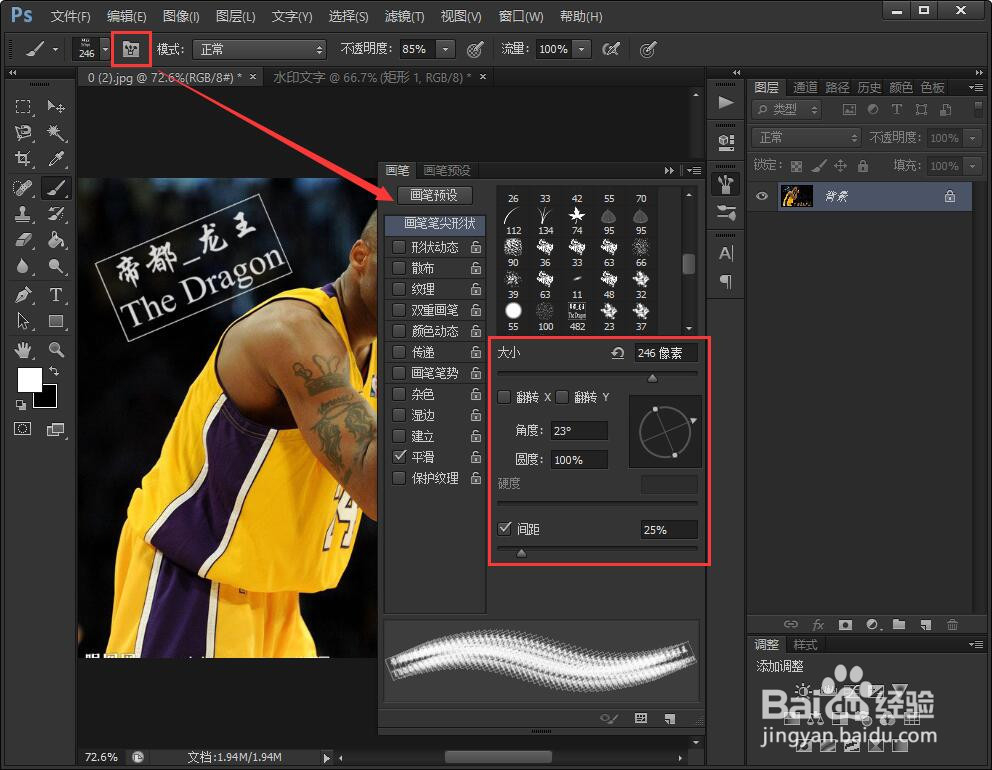Enable the 颜色动态 checkbox
The height and width of the screenshot is (770, 992).
coord(399,331)
